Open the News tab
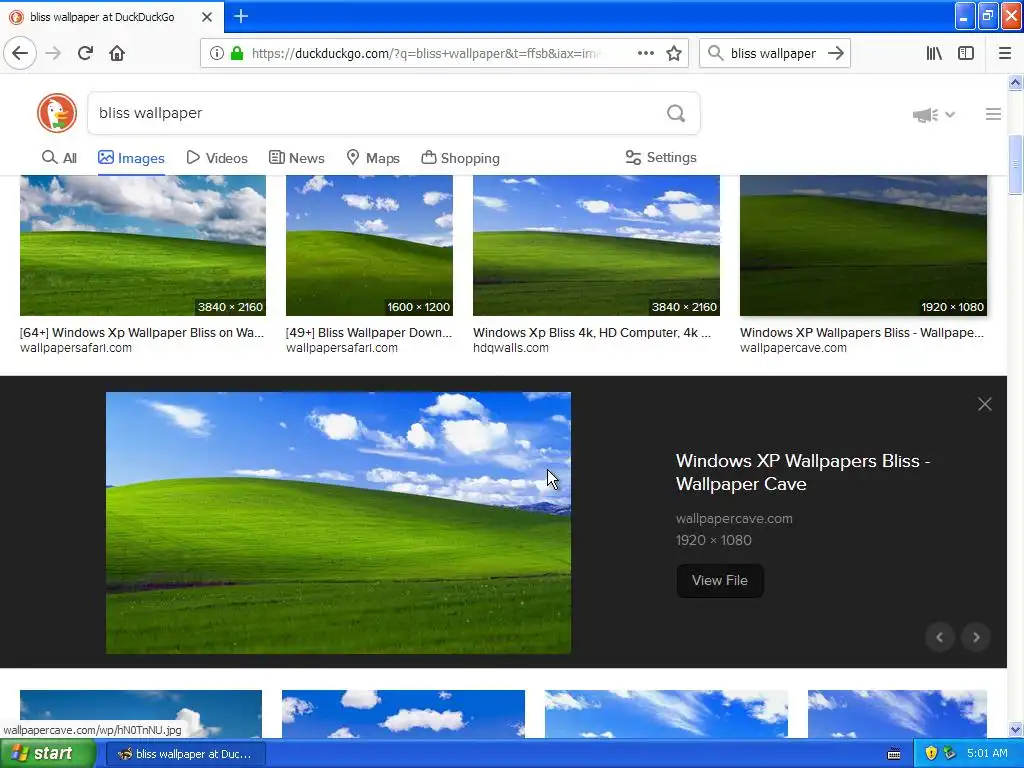 (296, 158)
